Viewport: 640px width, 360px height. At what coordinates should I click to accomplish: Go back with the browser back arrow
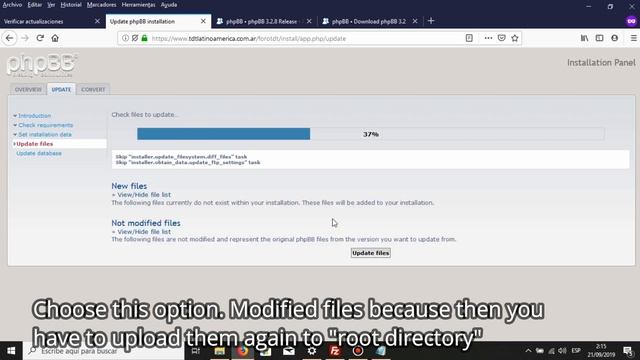pyautogui.click(x=10, y=38)
